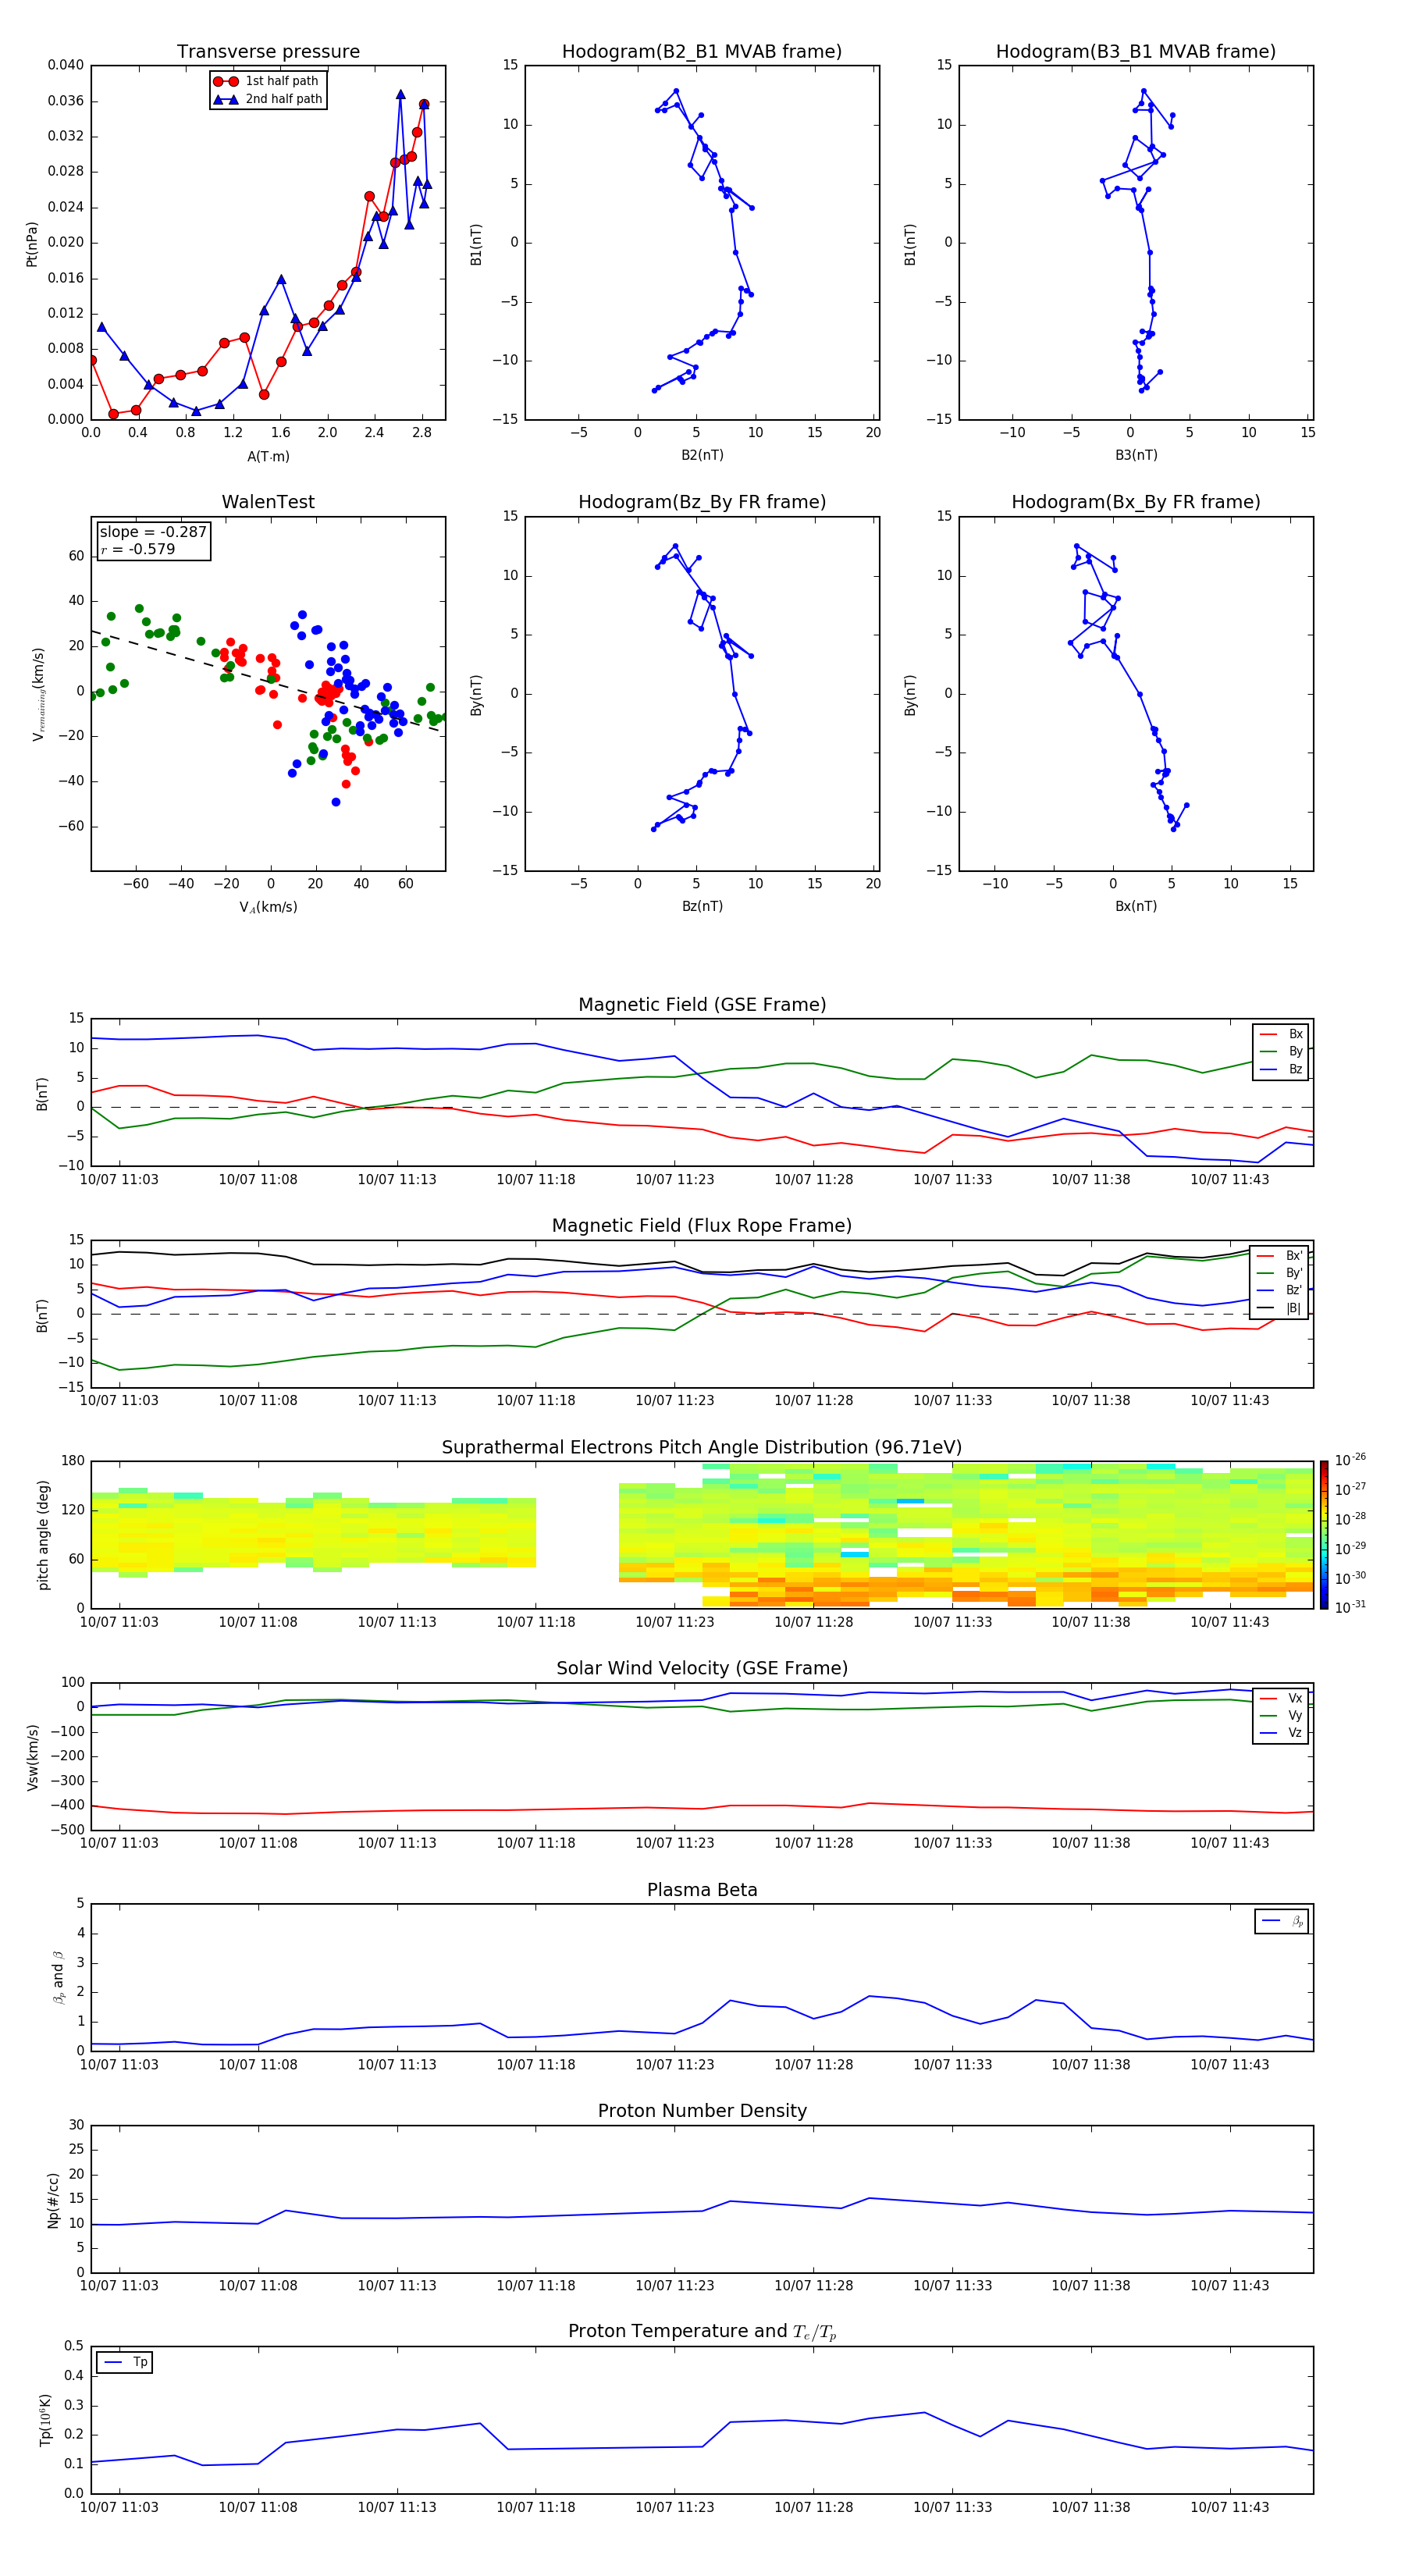The height and width of the screenshot is (2576, 1405).
Task: Select the Vz entry in the velocity legend
Action: tap(1281, 1733)
